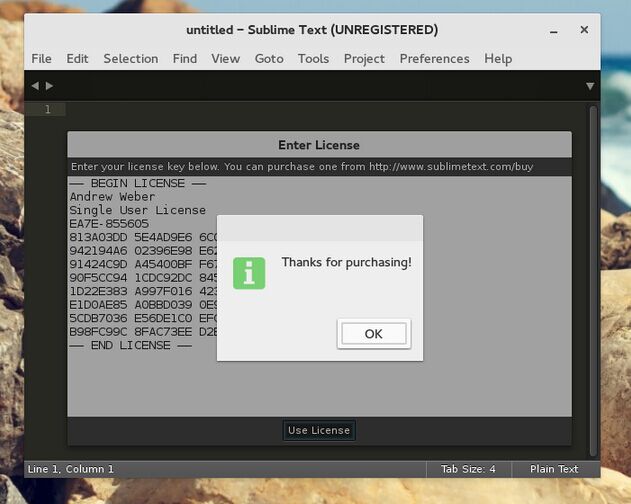
Task: Open the View menu
Action: (x=226, y=59)
